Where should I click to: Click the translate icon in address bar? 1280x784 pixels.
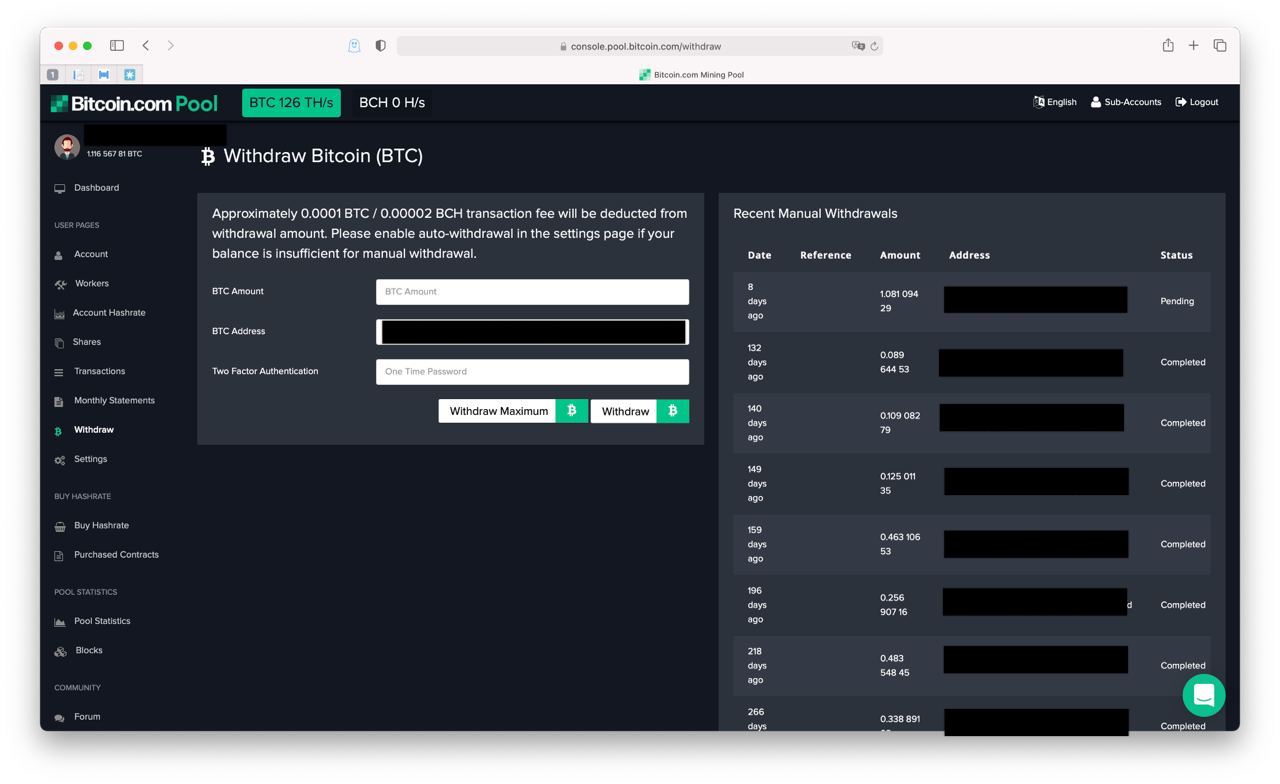coord(857,46)
